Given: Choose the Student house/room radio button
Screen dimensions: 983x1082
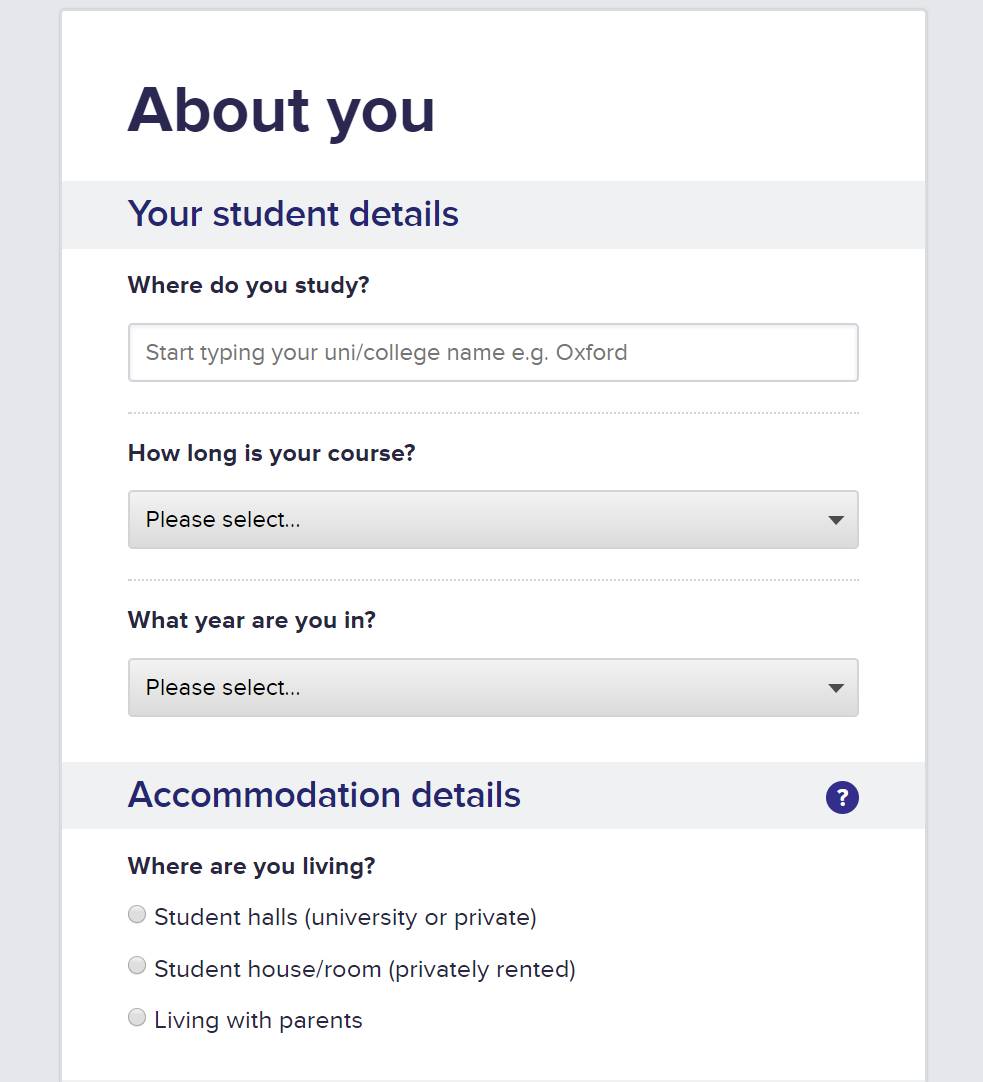Looking at the screenshot, I should pos(137,966).
